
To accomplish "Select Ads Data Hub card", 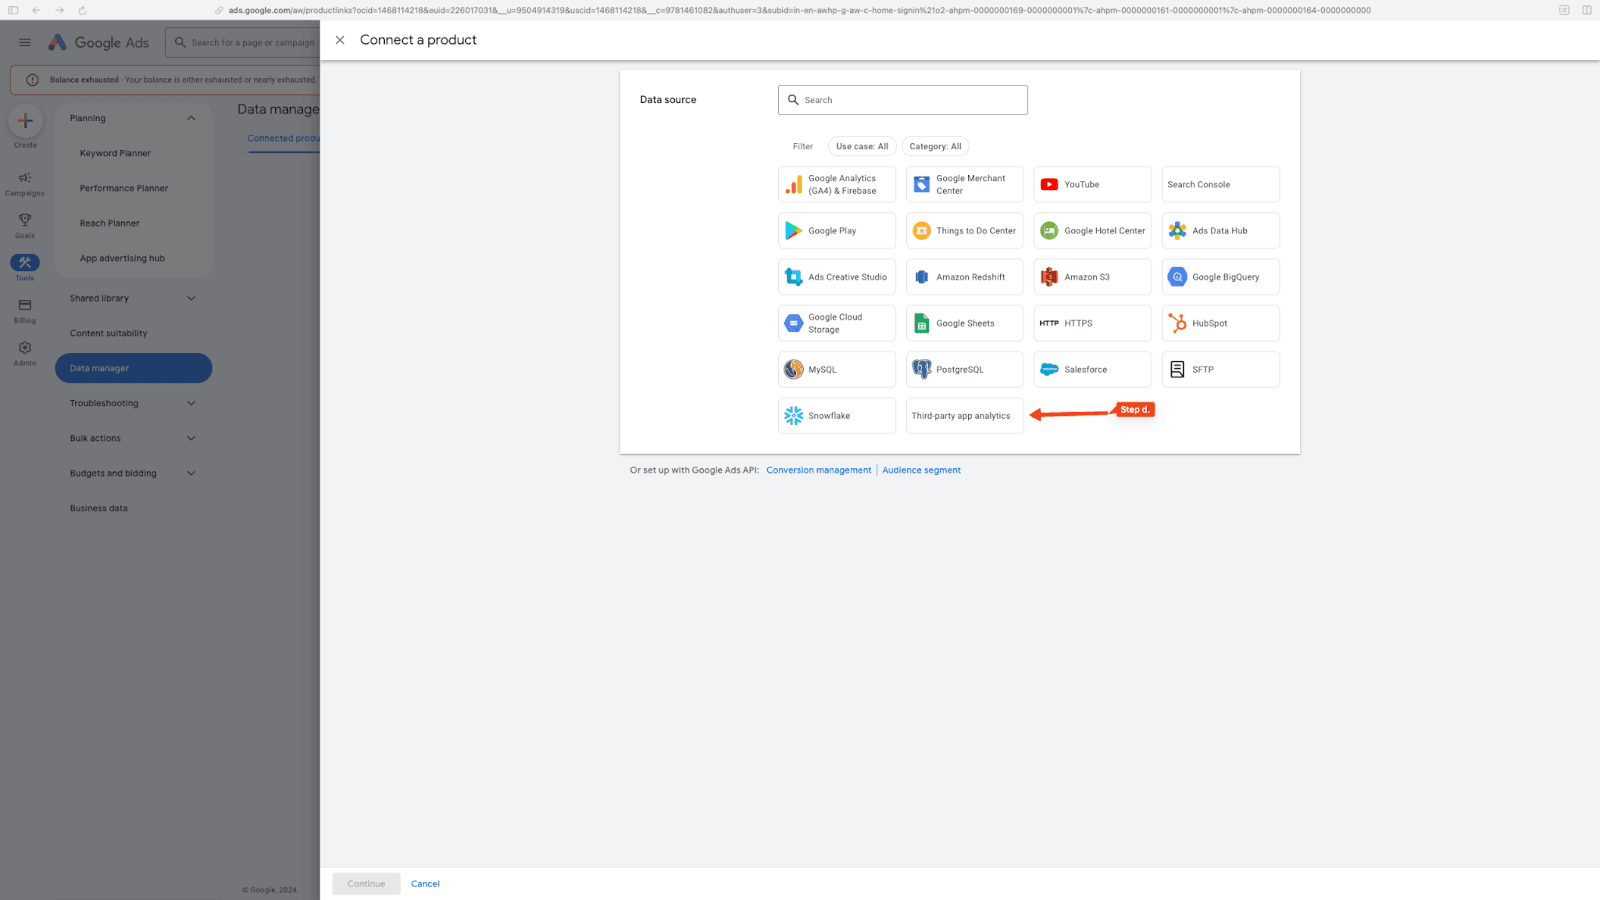I will (1221, 231).
